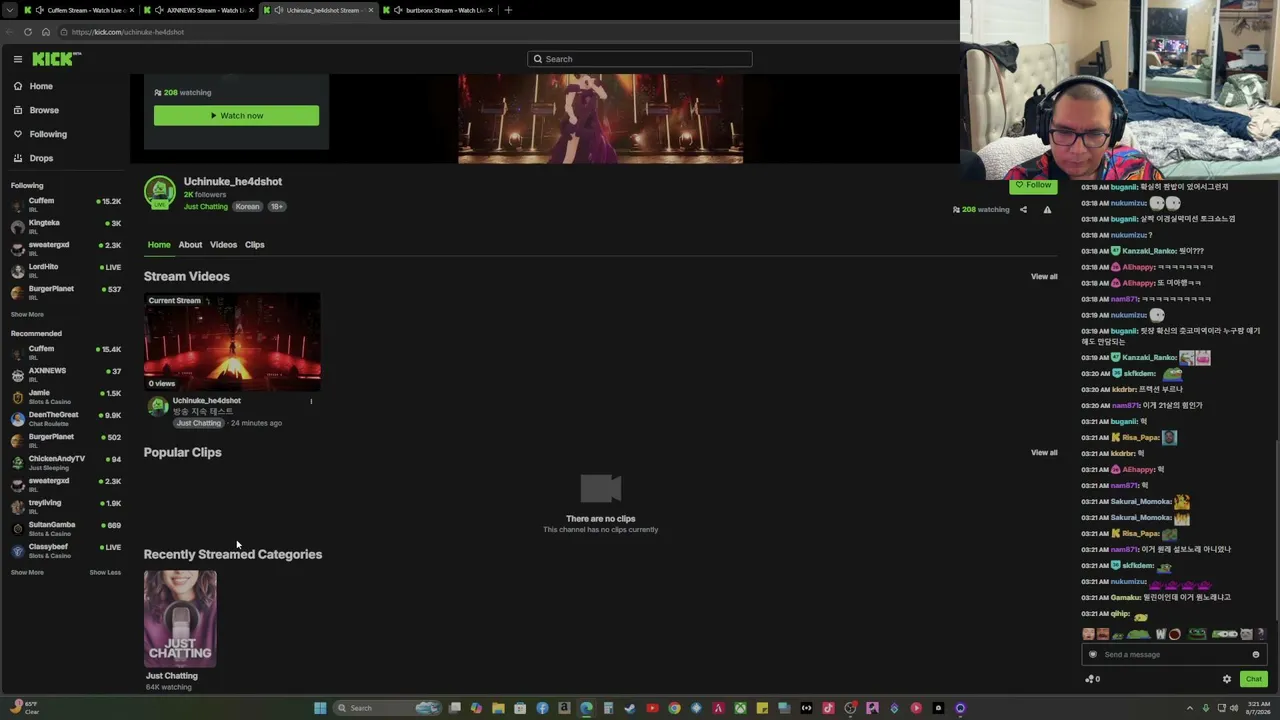Switch to the Videos tab
The width and height of the screenshot is (1280, 720).
223,244
